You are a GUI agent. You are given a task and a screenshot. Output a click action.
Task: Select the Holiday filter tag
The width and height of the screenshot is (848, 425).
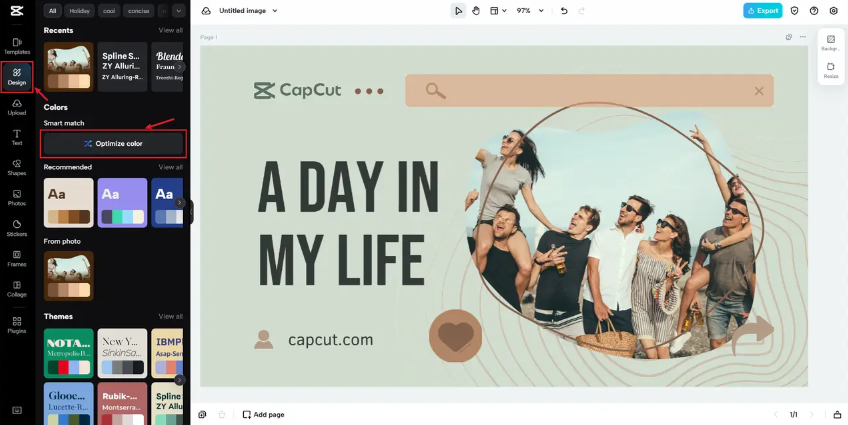pyautogui.click(x=80, y=11)
